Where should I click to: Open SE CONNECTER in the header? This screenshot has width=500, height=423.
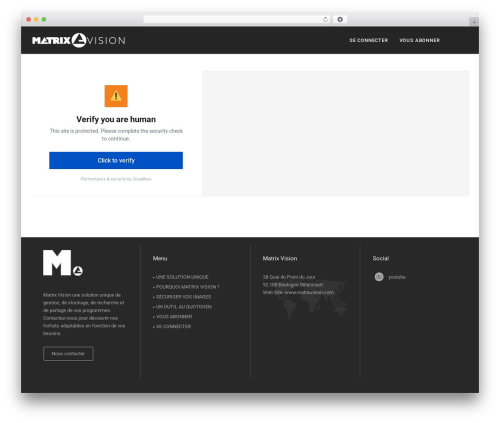[x=369, y=40]
